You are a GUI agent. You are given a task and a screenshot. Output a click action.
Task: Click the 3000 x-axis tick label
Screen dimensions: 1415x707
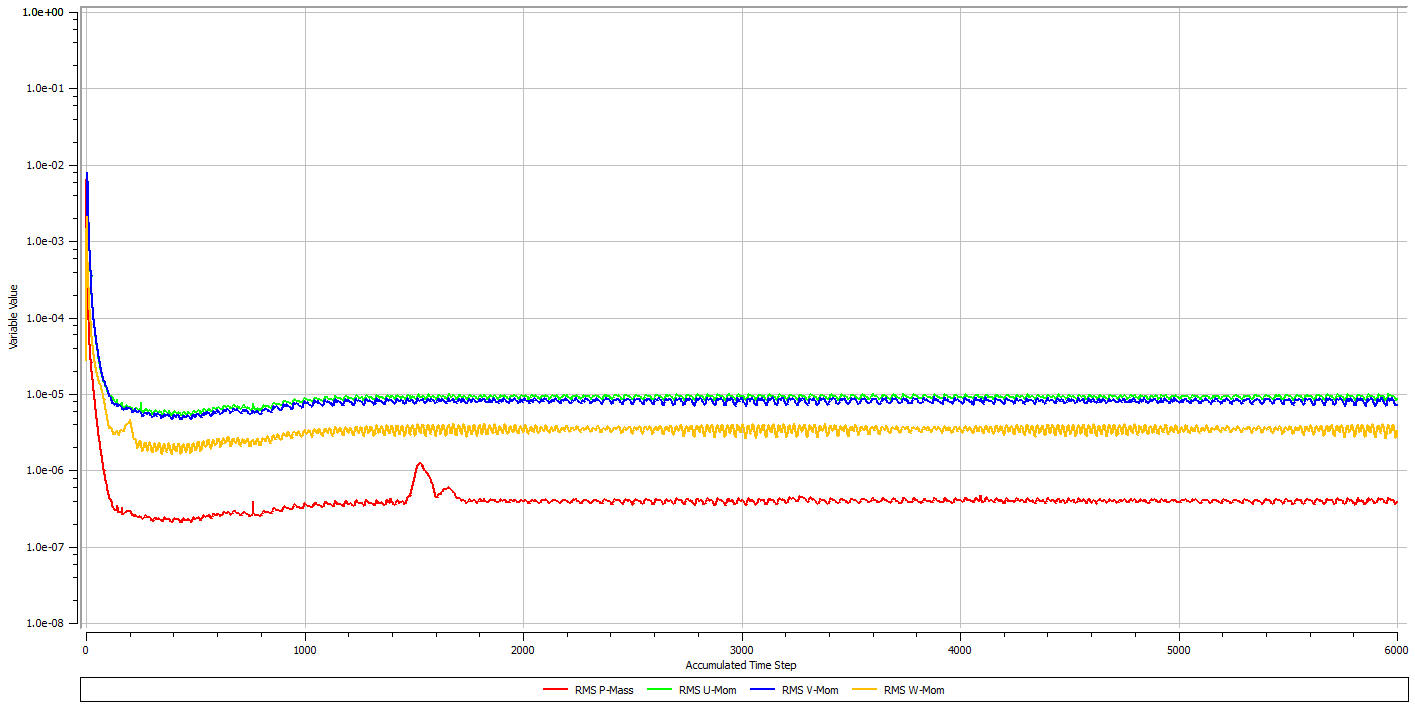click(741, 649)
